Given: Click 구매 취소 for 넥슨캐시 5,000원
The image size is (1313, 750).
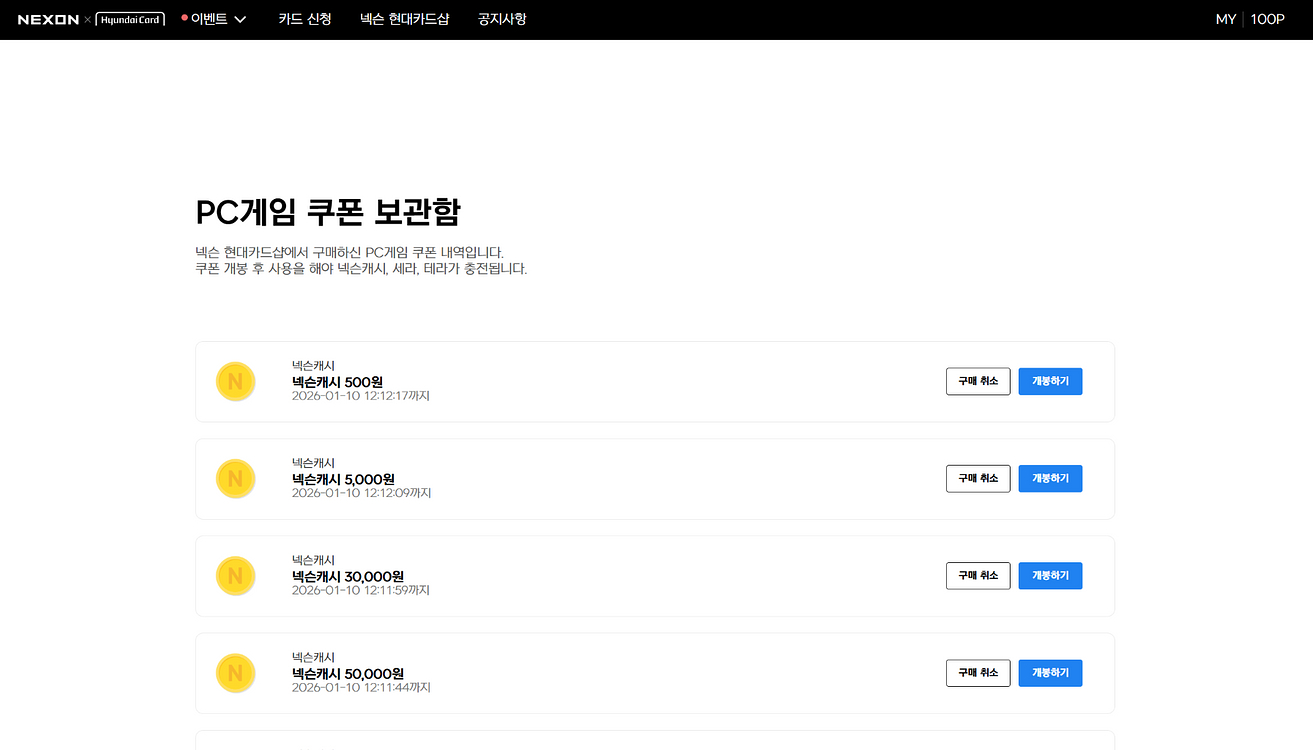Looking at the screenshot, I should coord(978,479).
